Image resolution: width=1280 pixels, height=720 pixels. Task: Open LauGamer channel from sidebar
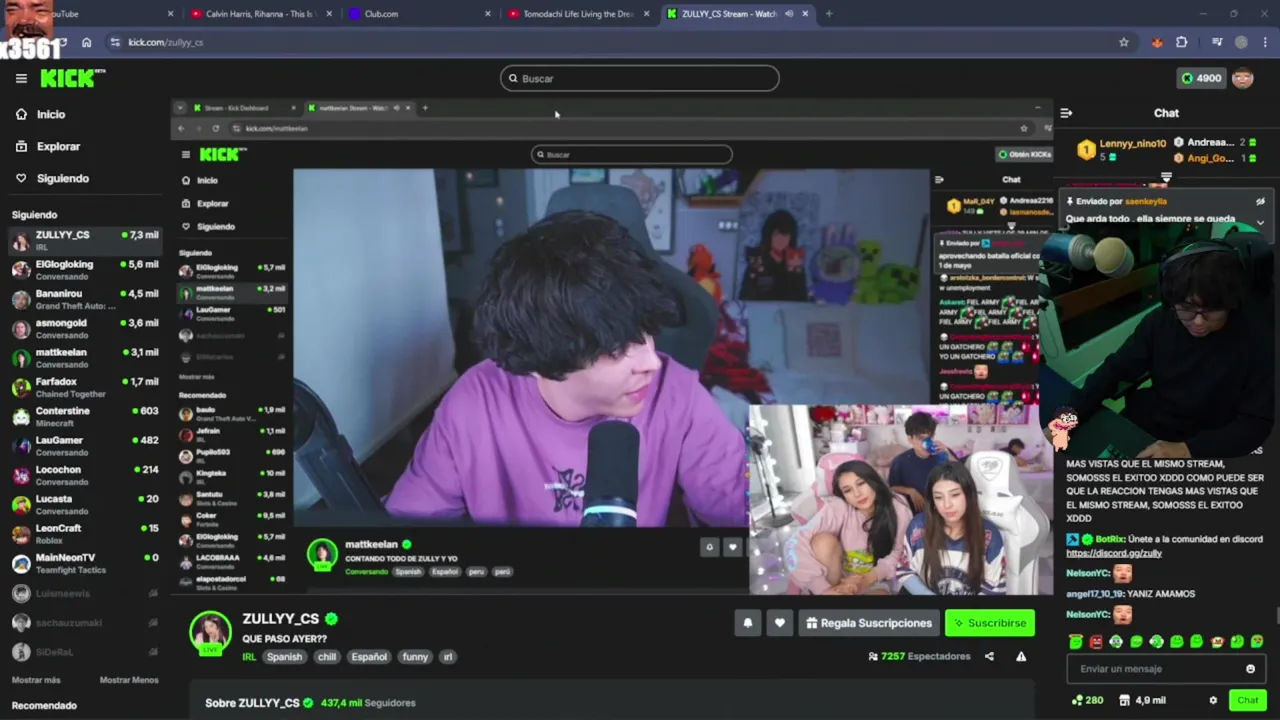(84, 445)
